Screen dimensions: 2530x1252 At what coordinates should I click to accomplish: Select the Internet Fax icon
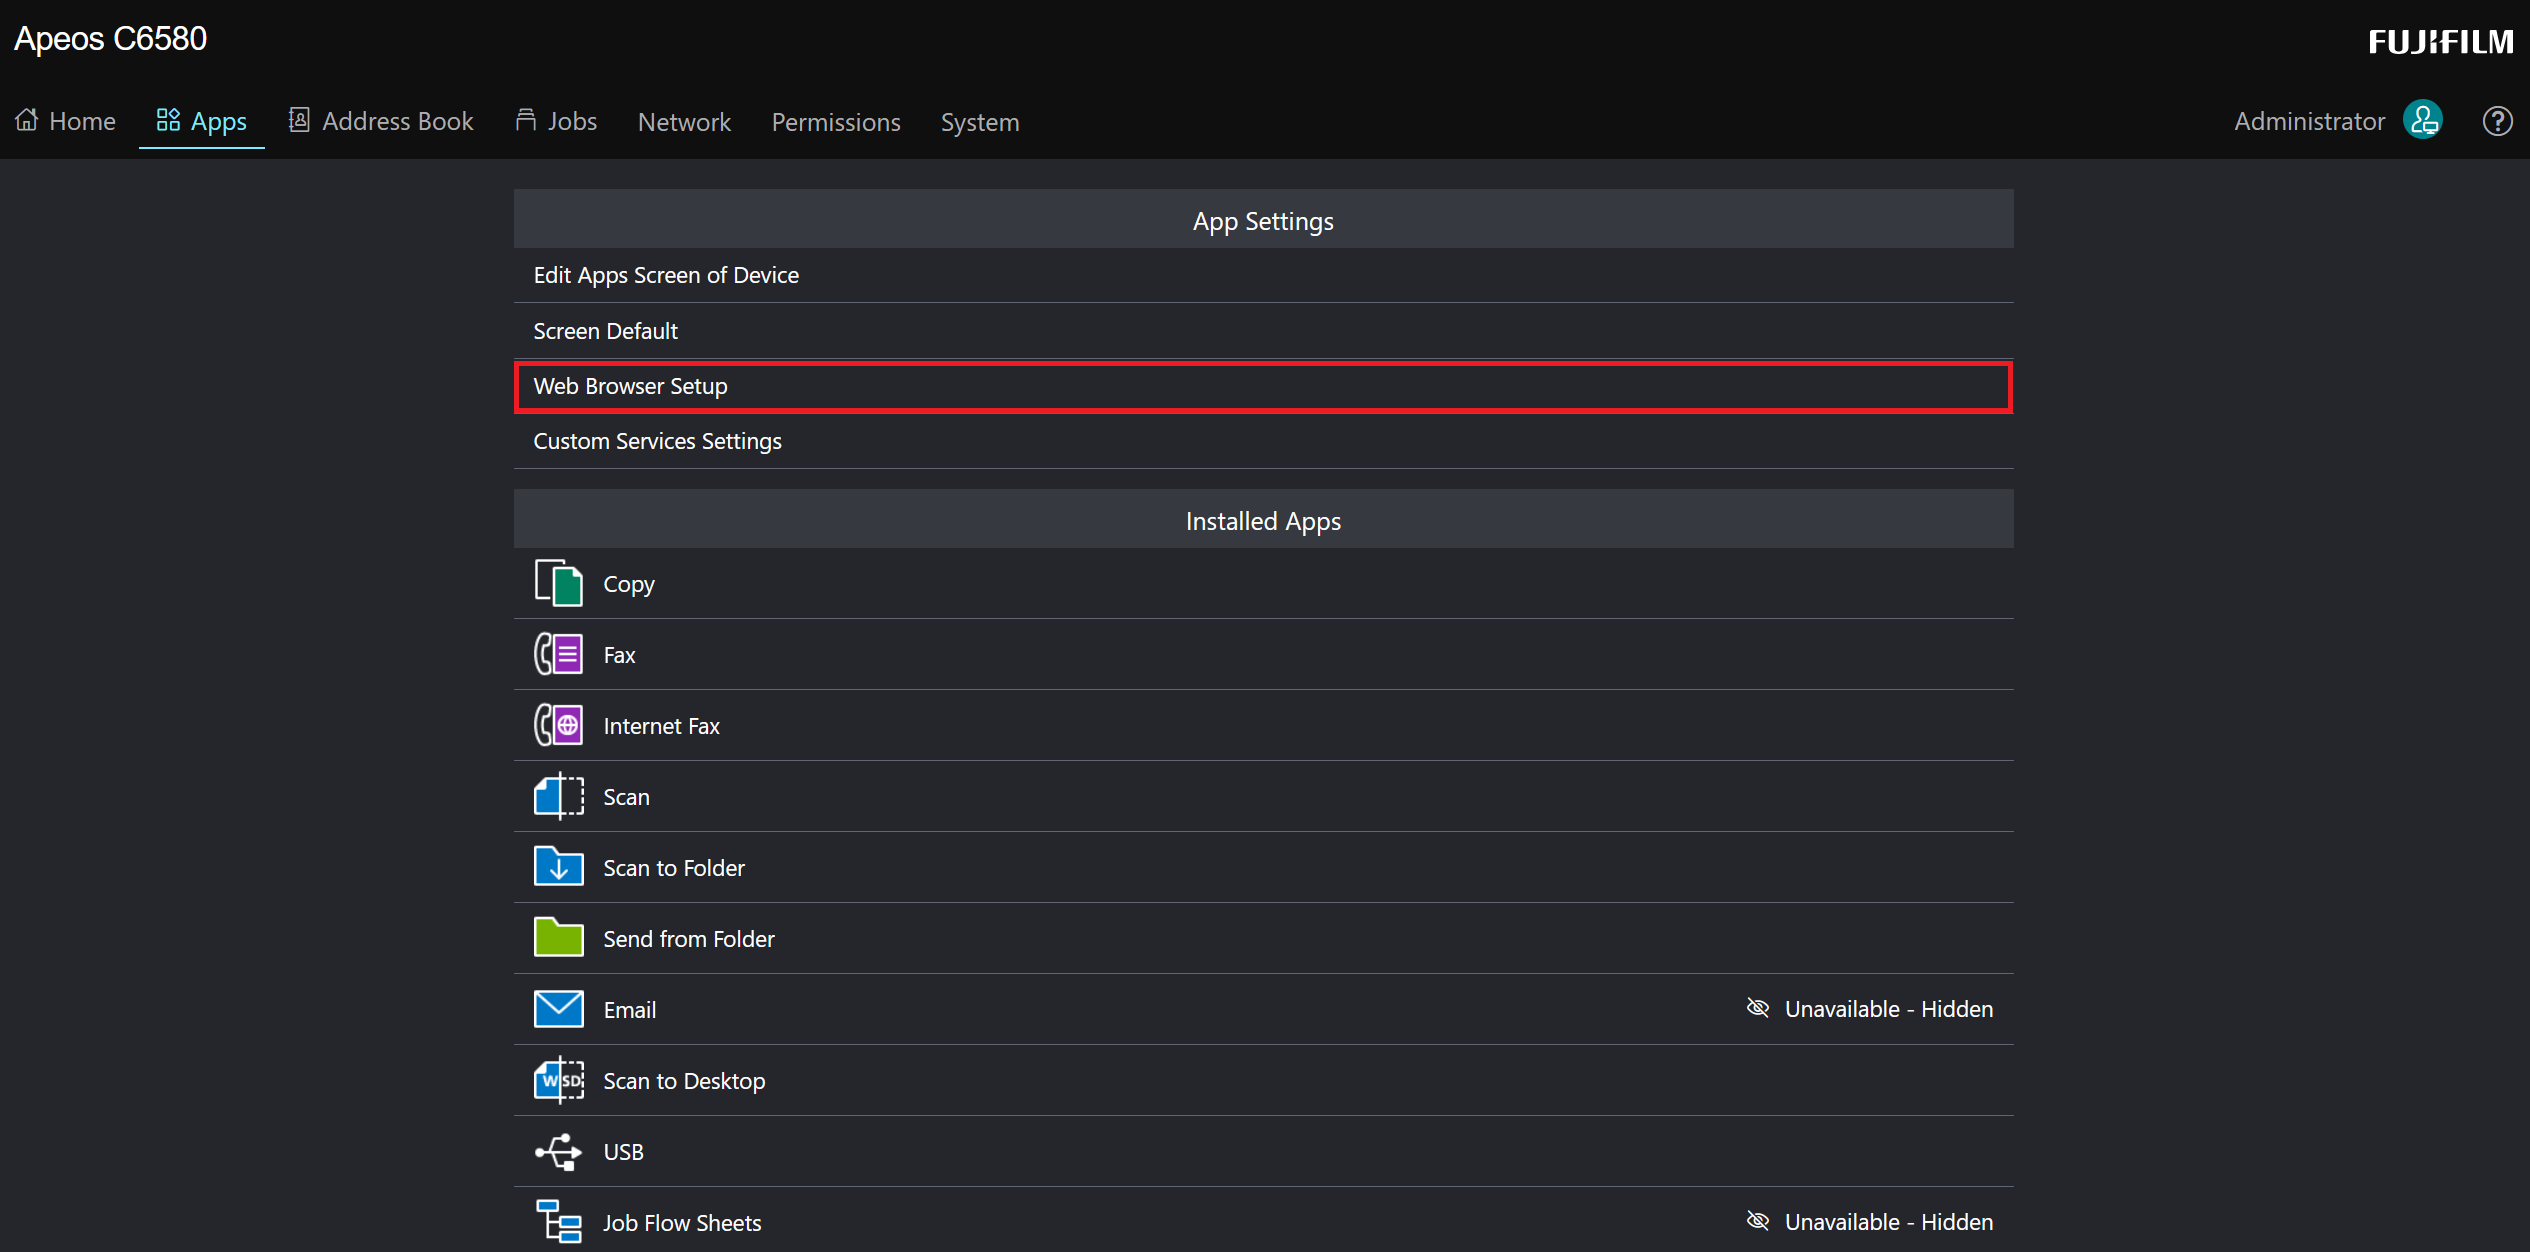[x=558, y=725]
